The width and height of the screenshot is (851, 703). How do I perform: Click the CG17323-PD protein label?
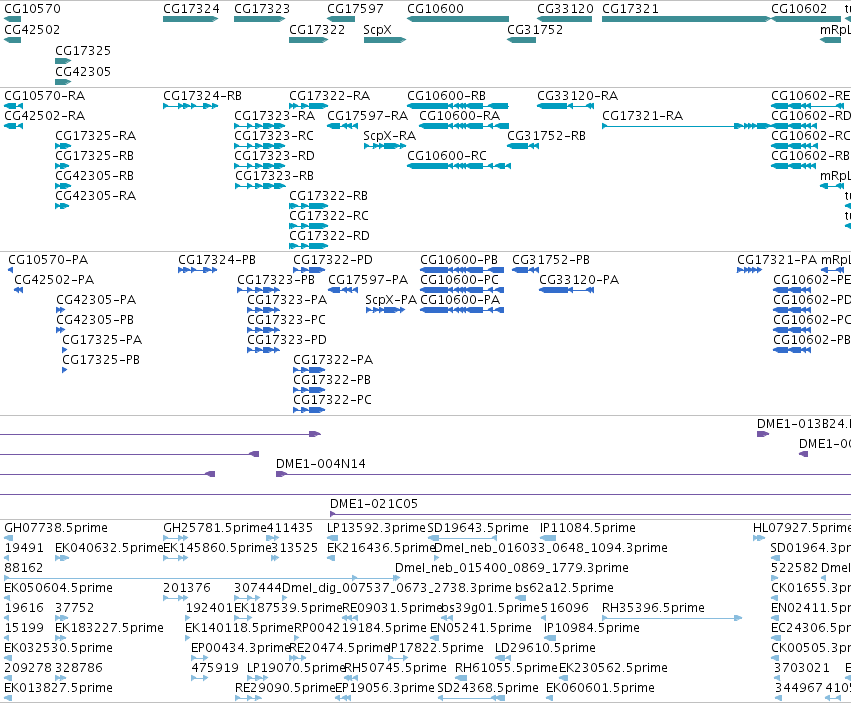click(287, 340)
